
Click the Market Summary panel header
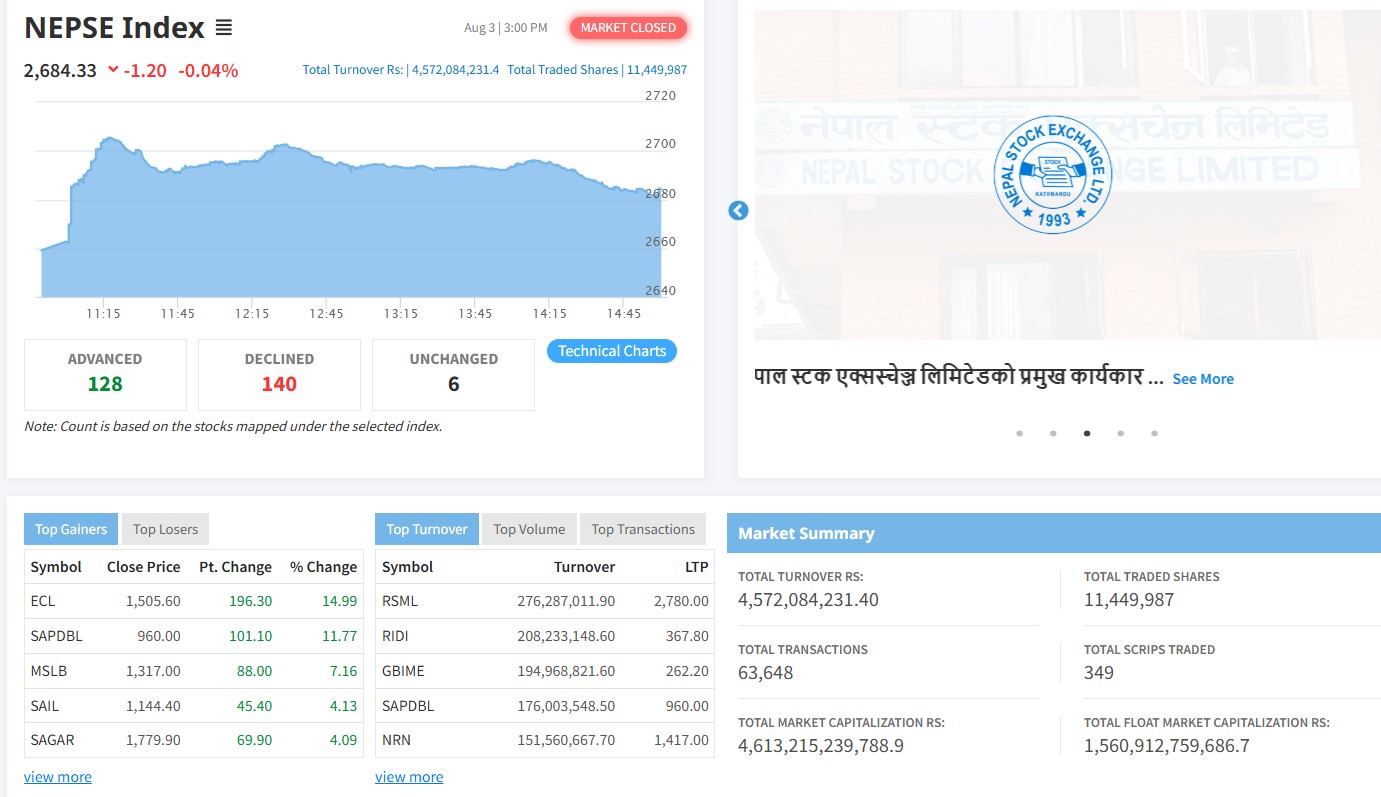pos(1054,533)
